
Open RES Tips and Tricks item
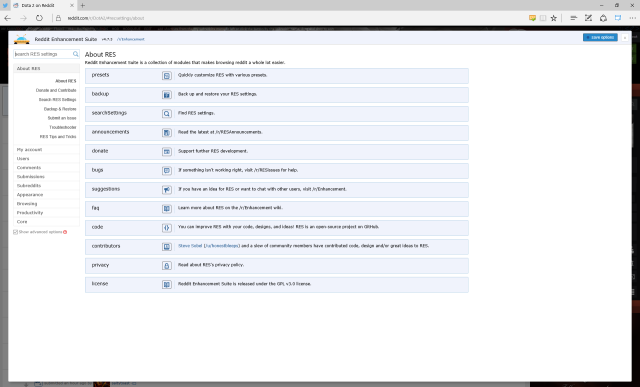pyautogui.click(x=58, y=137)
